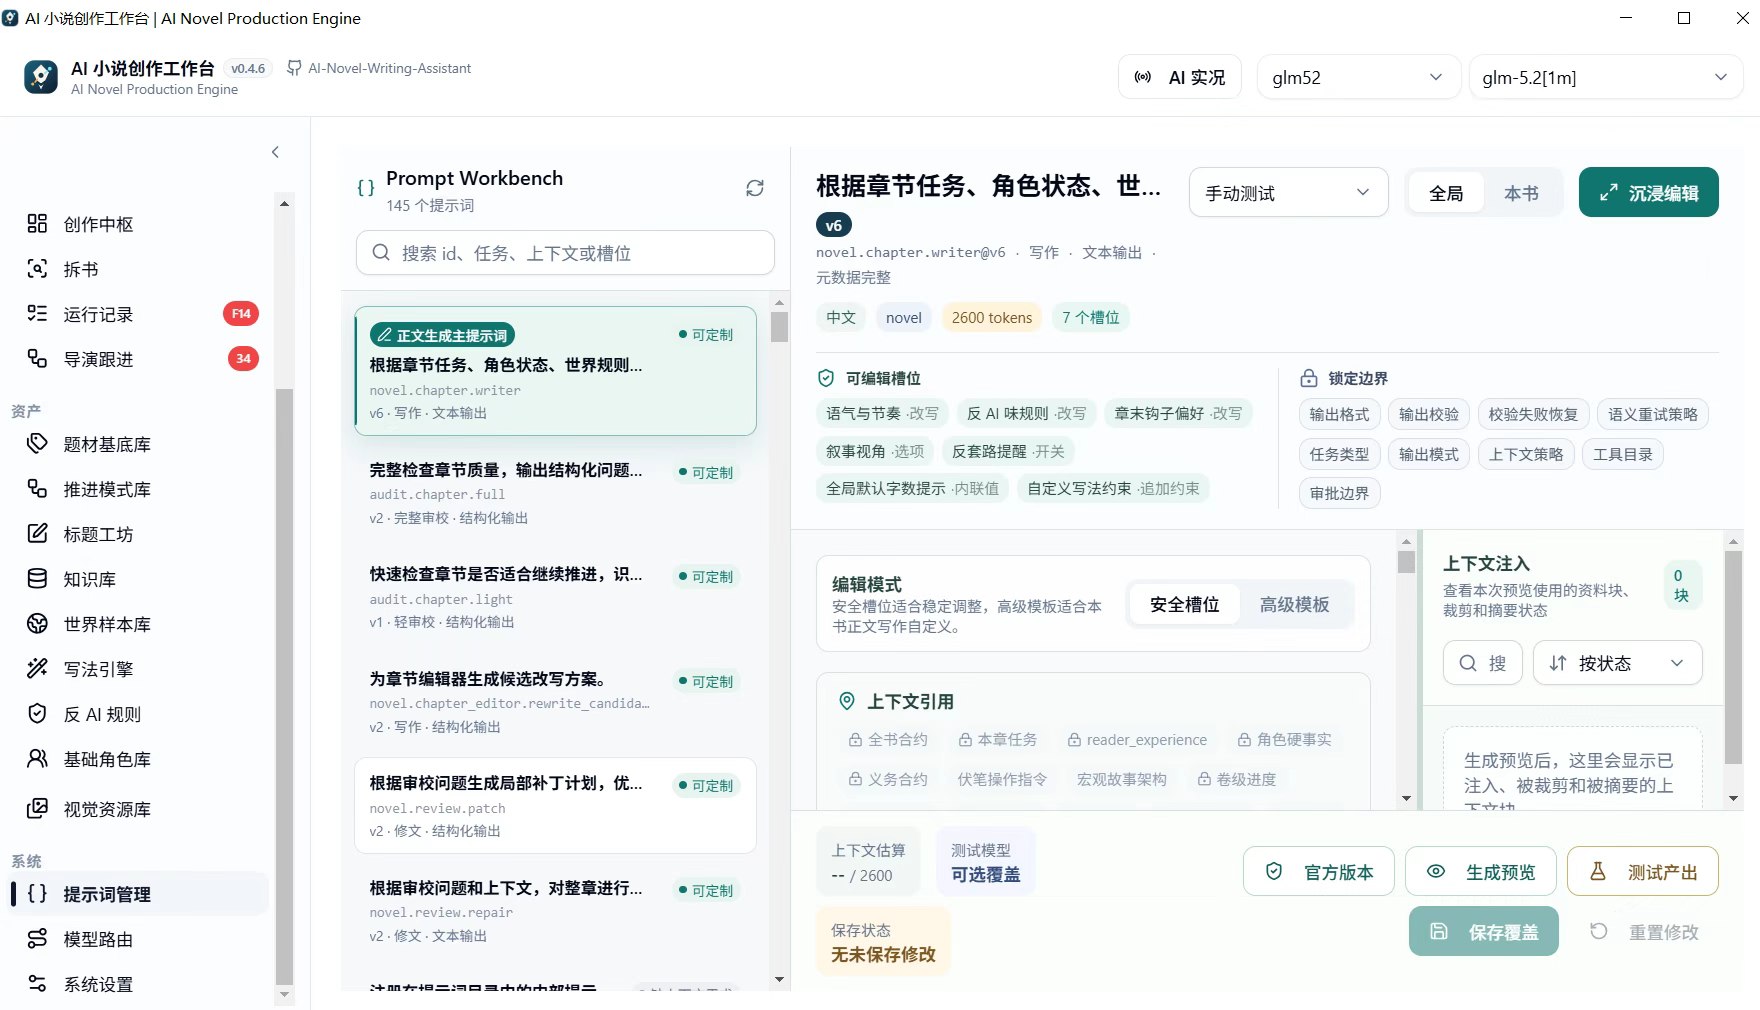Click the 知识库 database icon

tap(37, 579)
